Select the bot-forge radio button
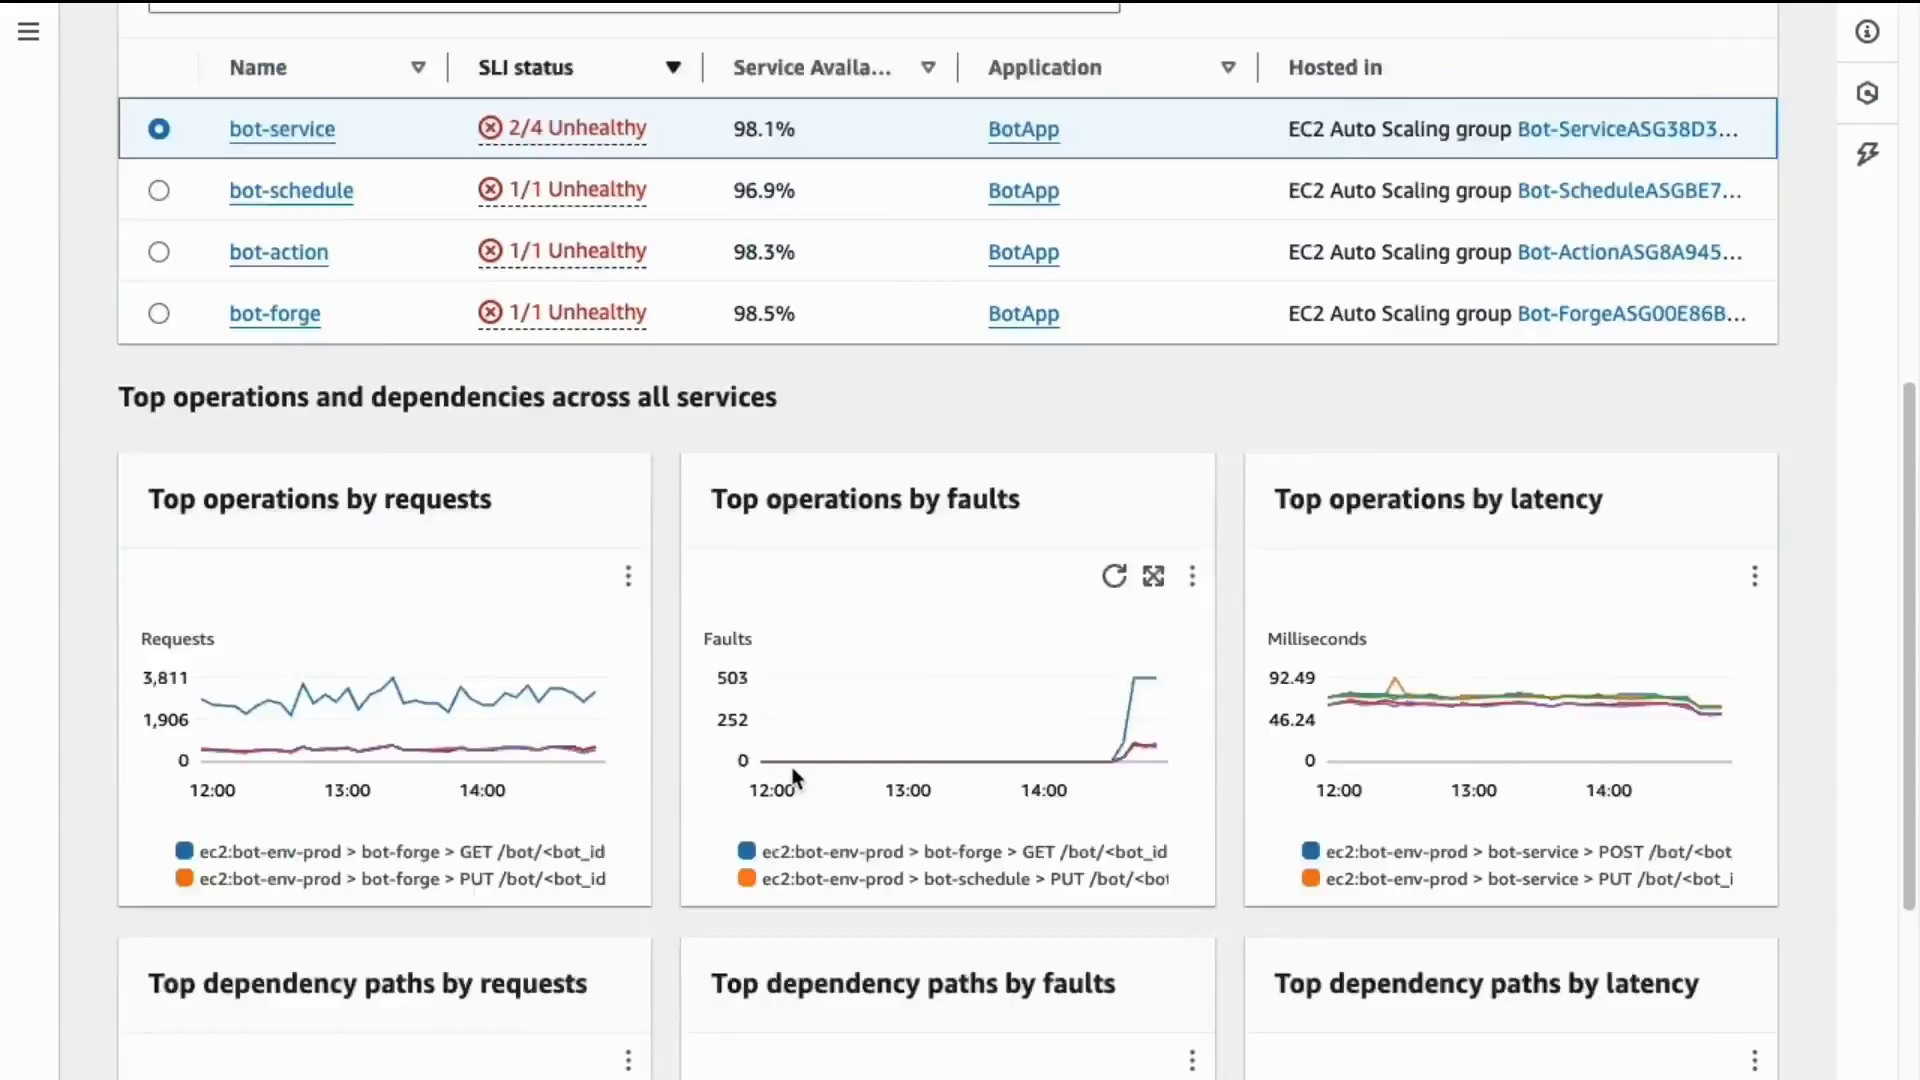The width and height of the screenshot is (1920, 1080). (159, 314)
